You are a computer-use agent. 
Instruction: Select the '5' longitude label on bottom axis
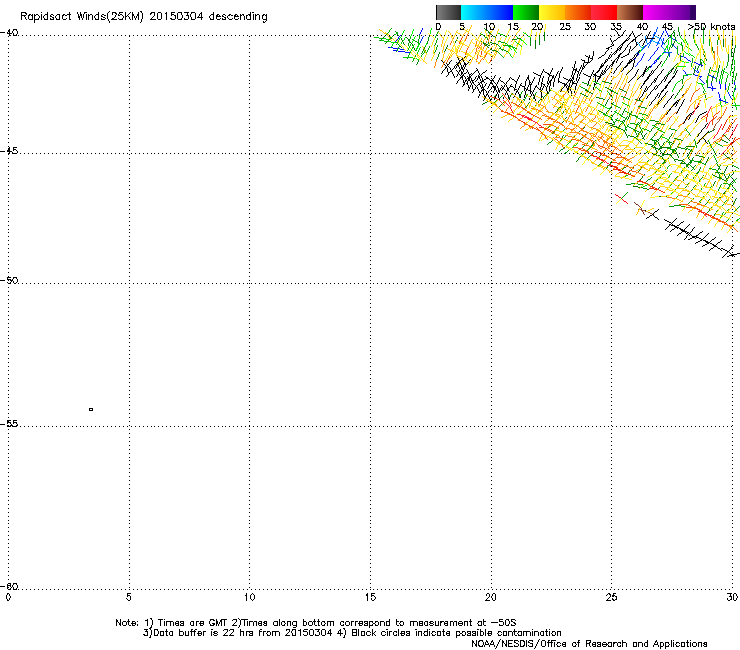128,598
